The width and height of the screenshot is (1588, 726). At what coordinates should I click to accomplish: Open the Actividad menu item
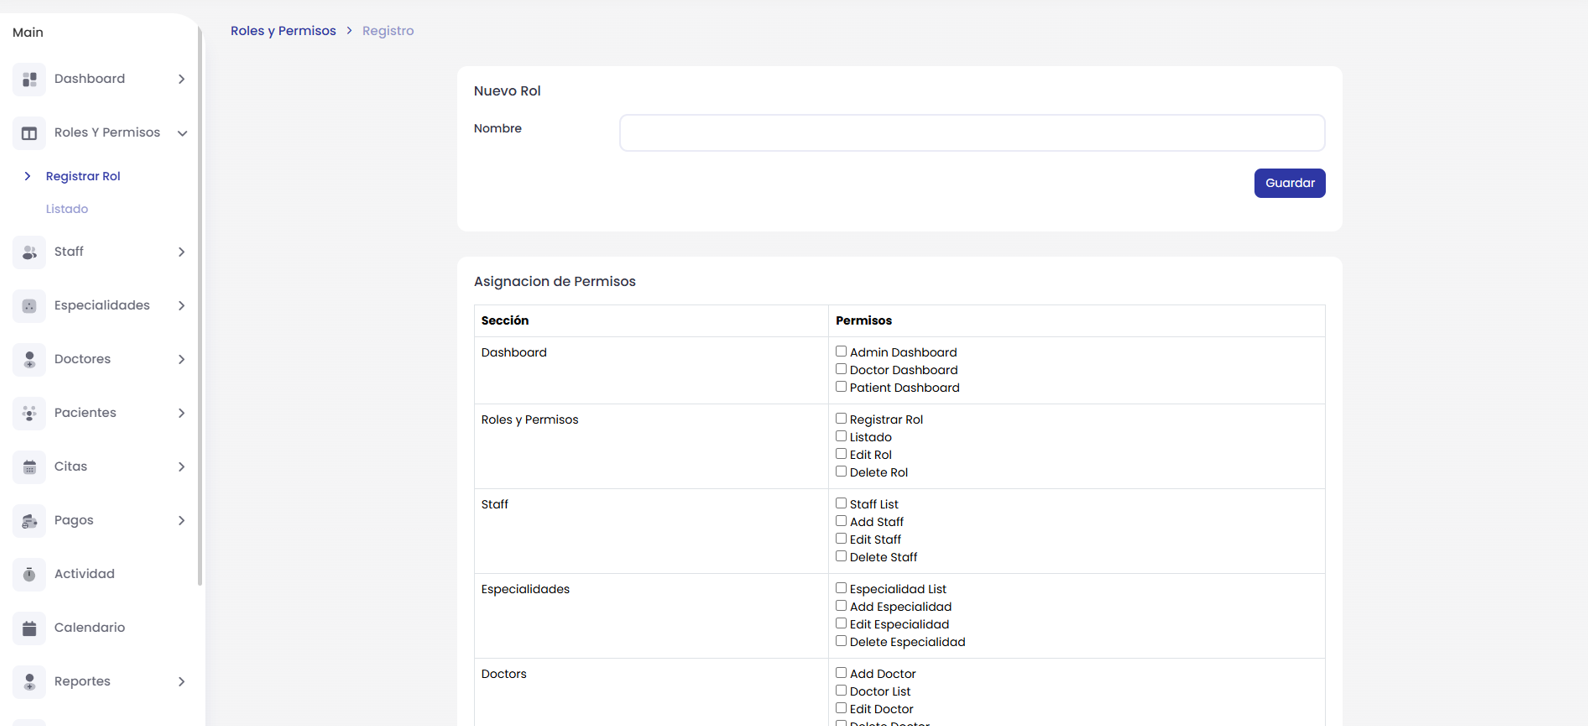click(84, 574)
